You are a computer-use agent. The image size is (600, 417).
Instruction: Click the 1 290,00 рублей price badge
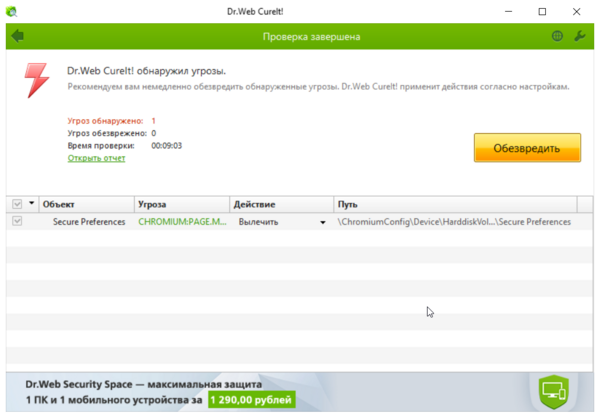pos(252,400)
